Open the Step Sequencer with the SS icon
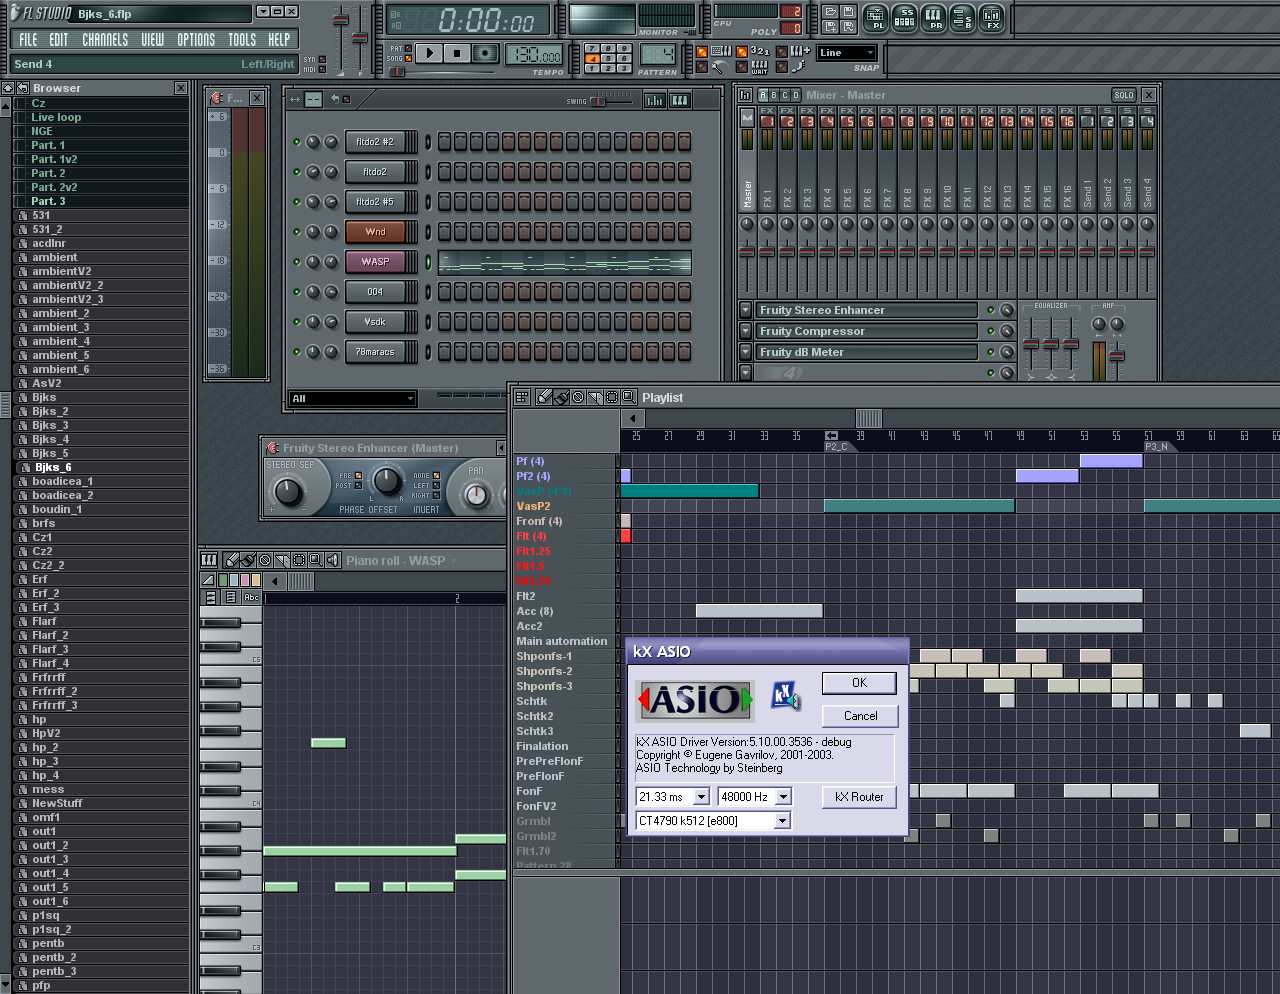Screen dimensions: 1280x994 [904, 17]
